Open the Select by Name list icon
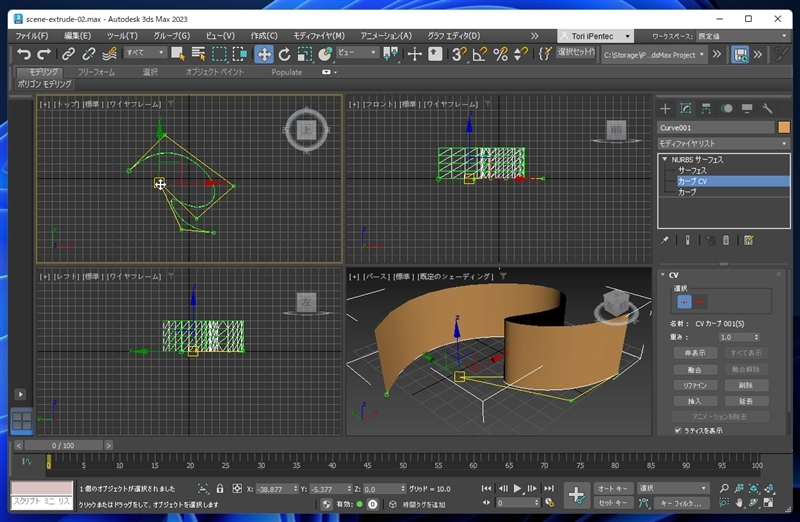This screenshot has height=522, width=800. (x=198, y=54)
